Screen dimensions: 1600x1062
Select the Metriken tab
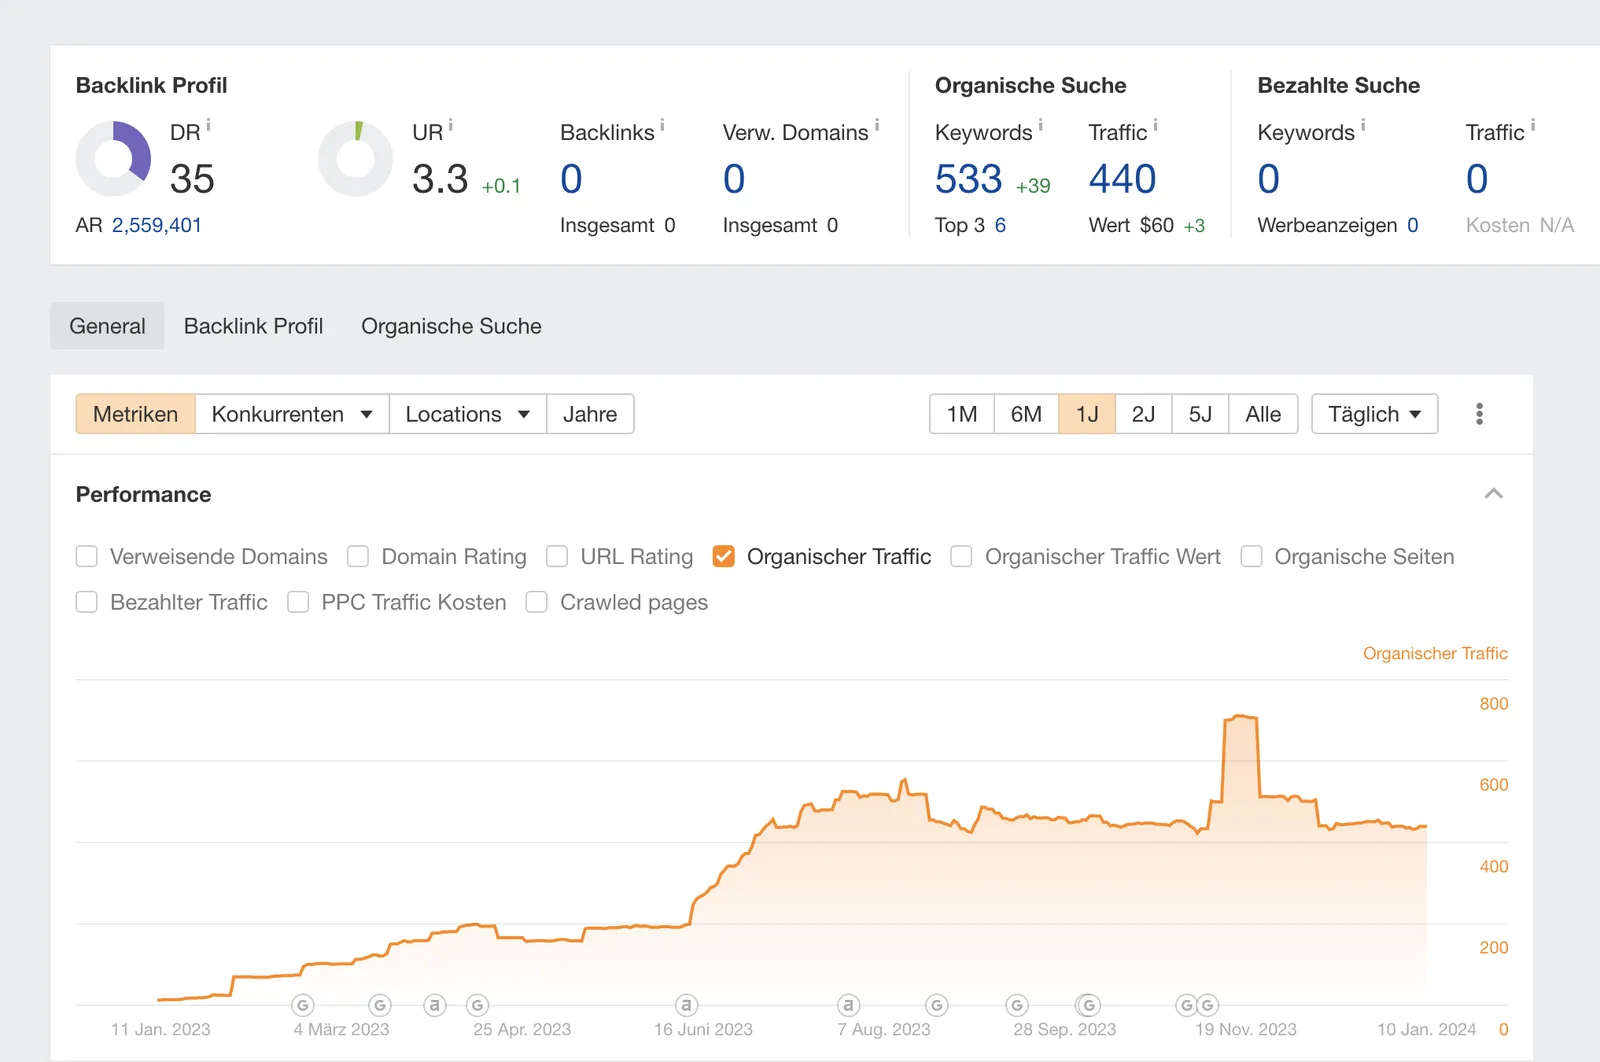pyautogui.click(x=135, y=414)
